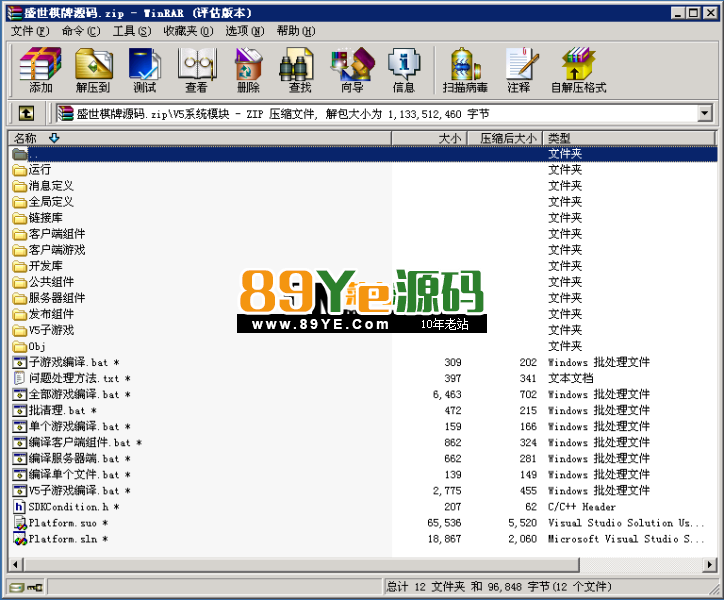Image resolution: width=724 pixels, height=600 pixels.
Task: Select V5子游戏编译.bat file
Action: coord(72,491)
